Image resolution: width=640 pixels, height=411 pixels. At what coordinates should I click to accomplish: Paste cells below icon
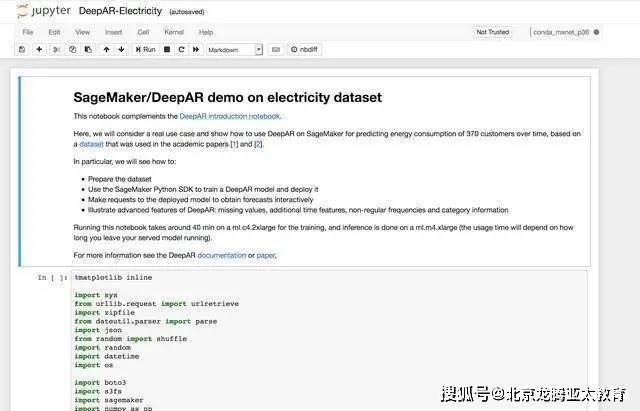coord(88,49)
